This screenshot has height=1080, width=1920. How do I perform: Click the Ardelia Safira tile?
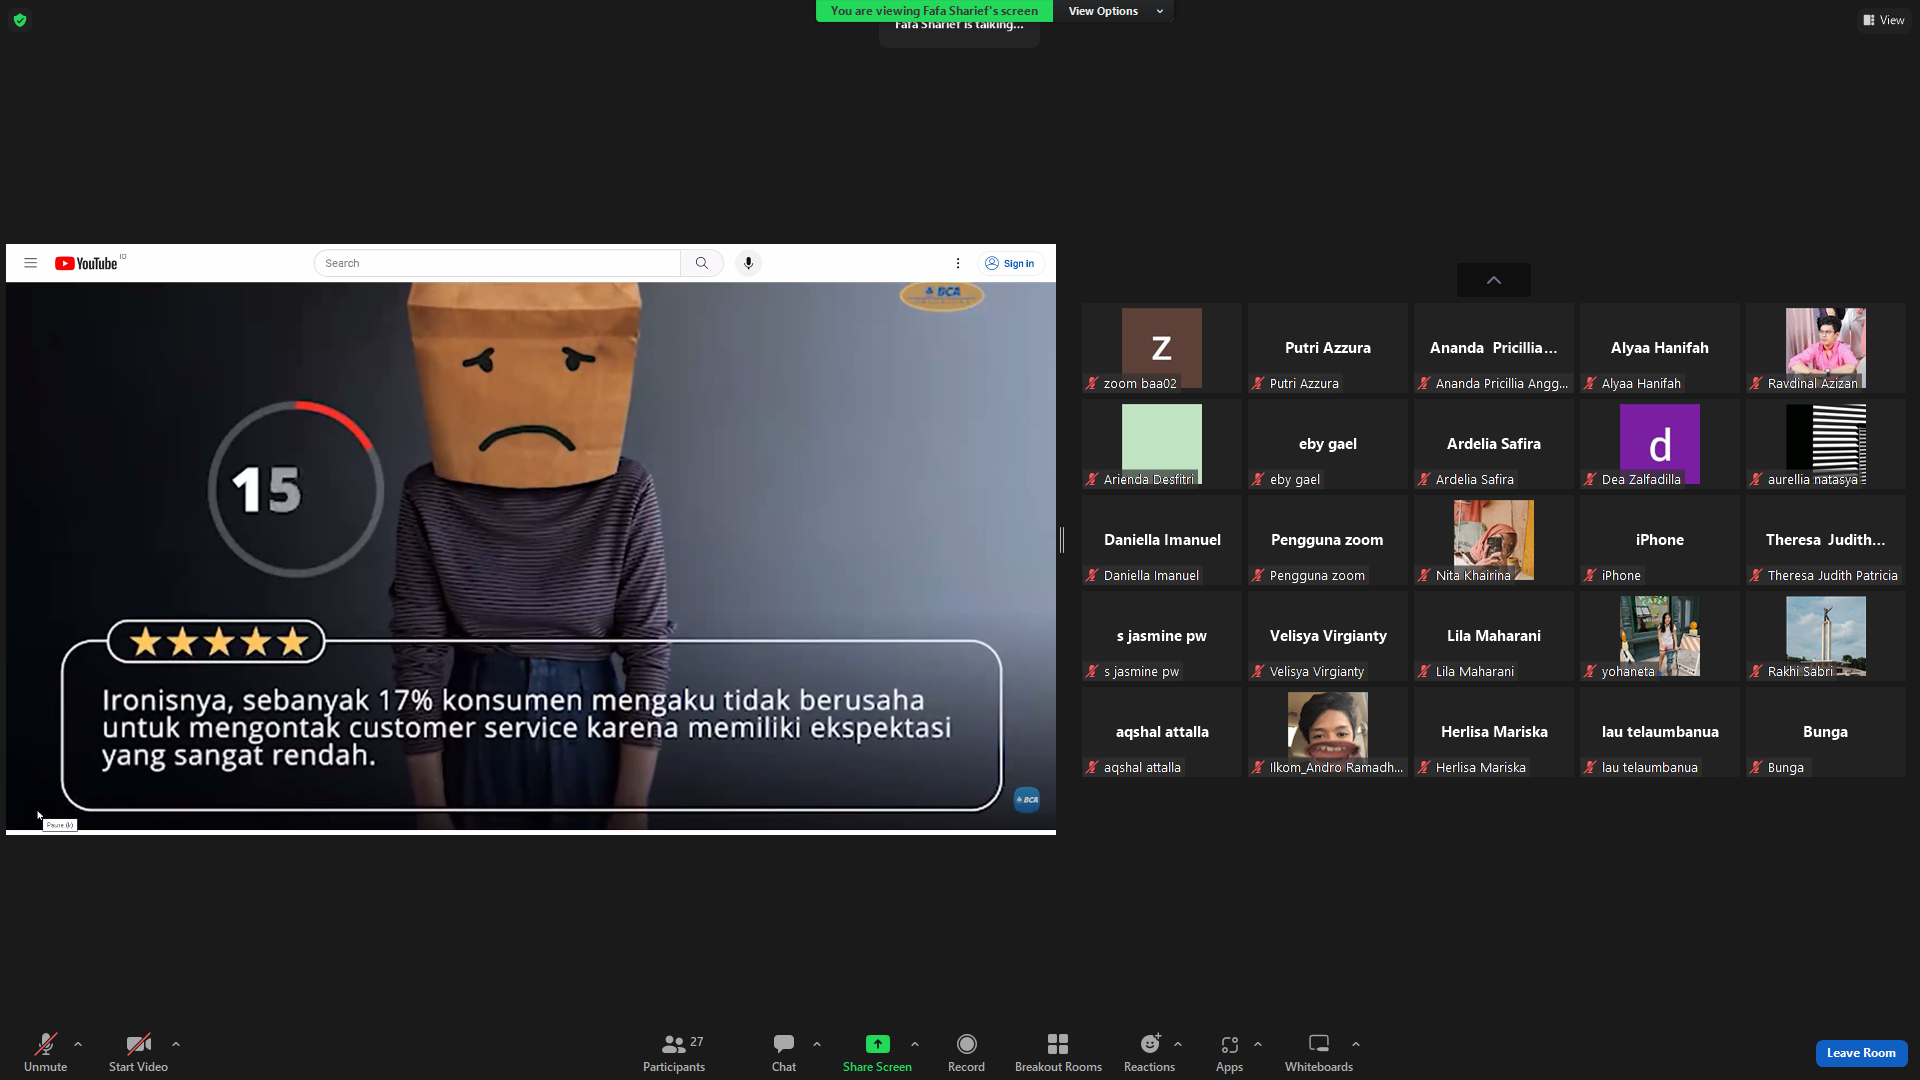point(1494,444)
